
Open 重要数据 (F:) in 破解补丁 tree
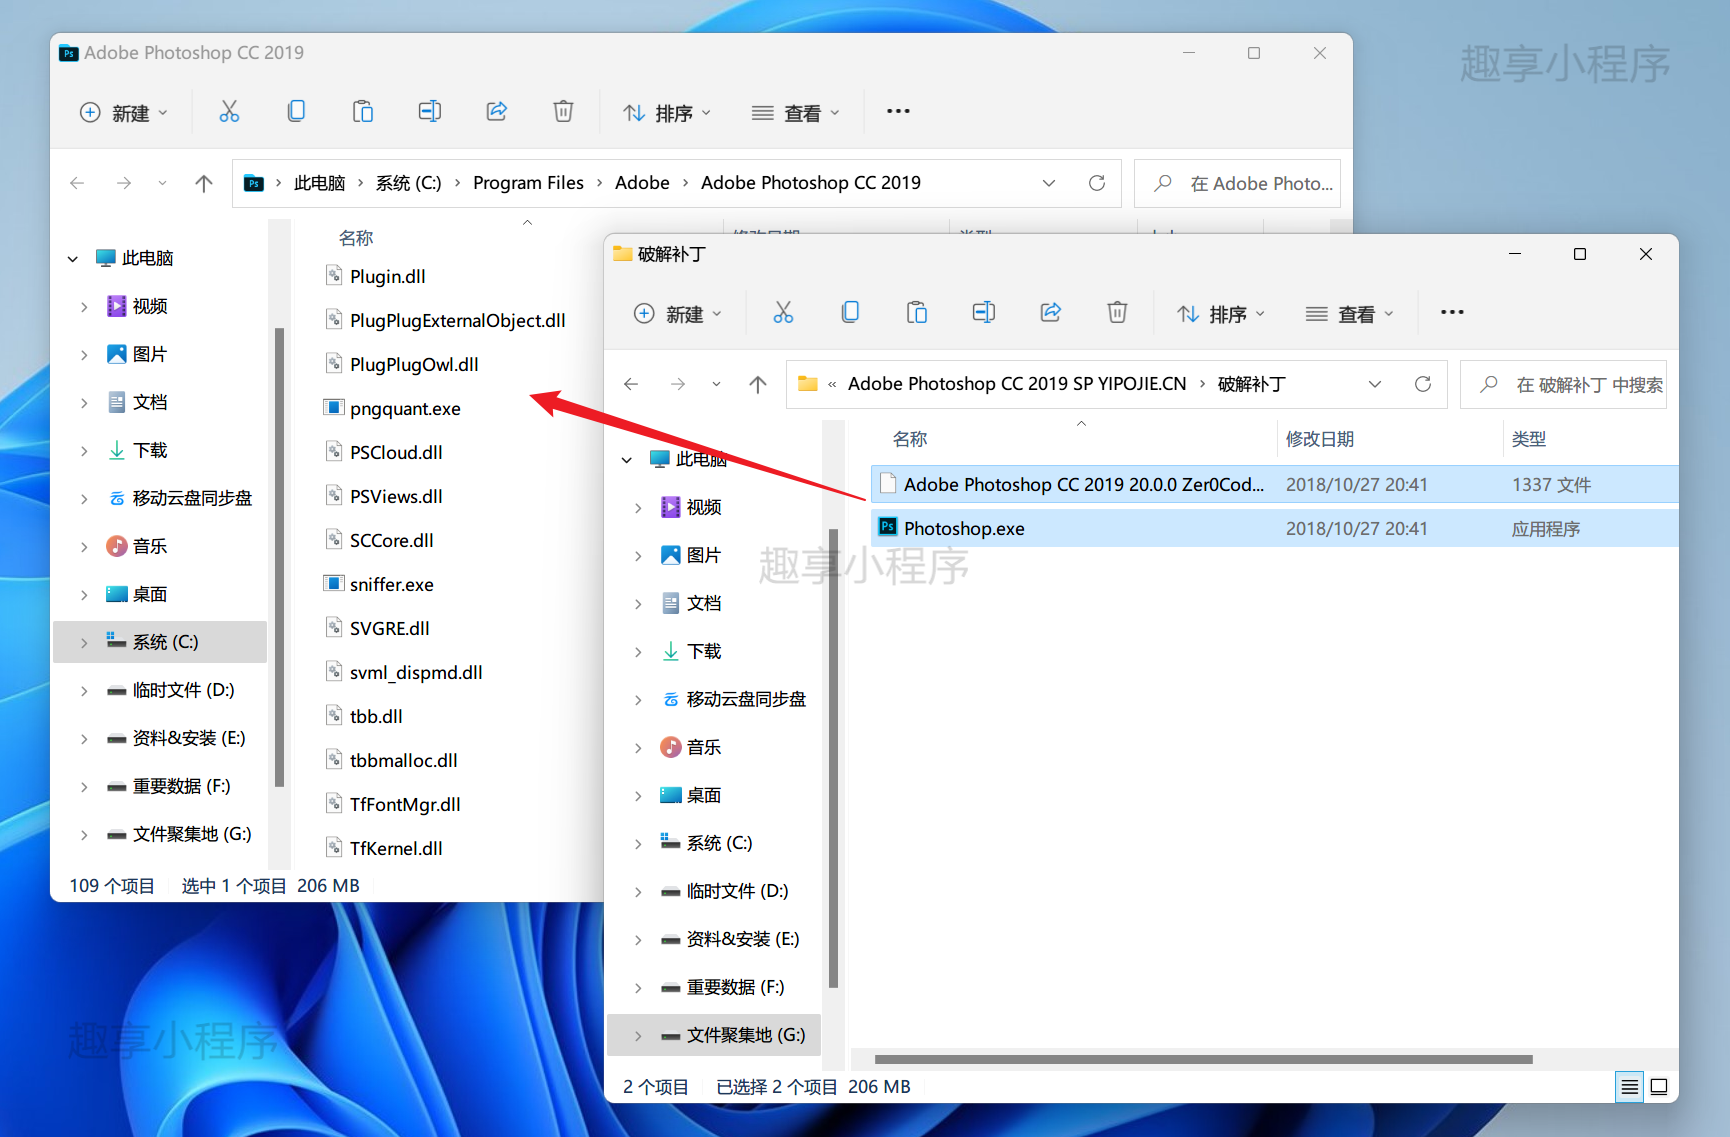(x=736, y=987)
